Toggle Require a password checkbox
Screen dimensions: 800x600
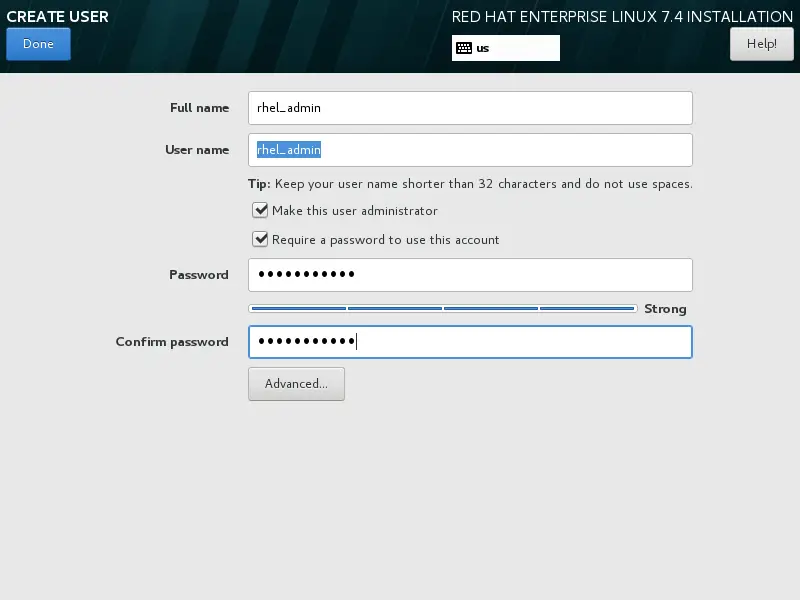click(x=260, y=239)
